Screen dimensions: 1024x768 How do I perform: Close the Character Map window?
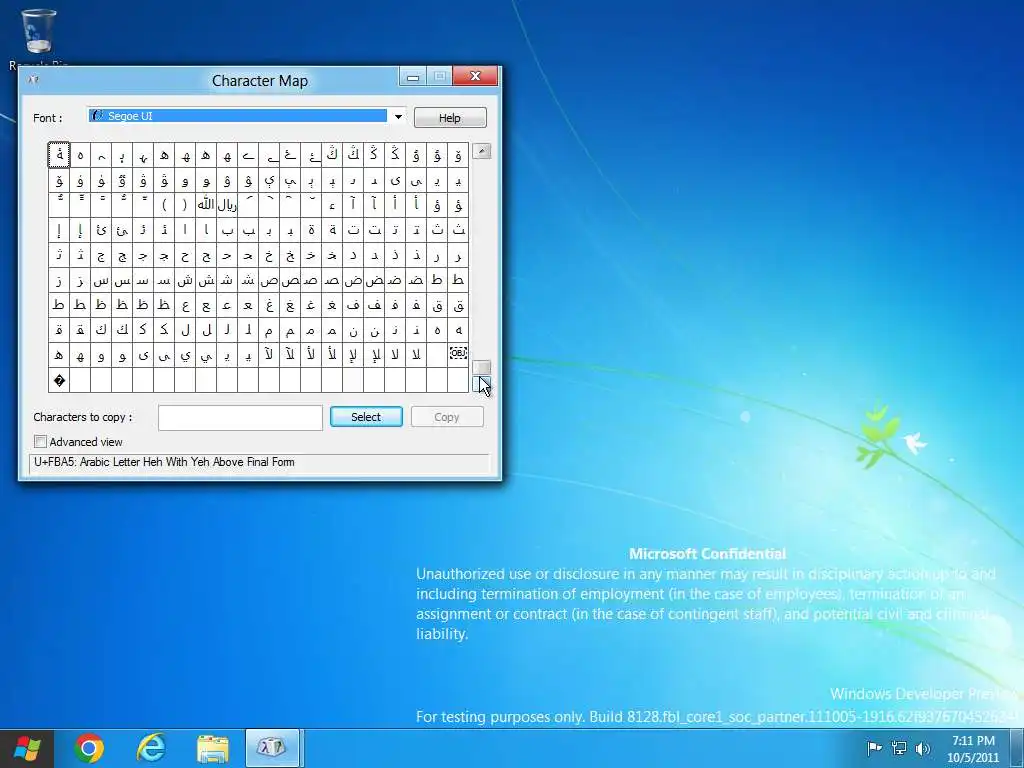(475, 76)
